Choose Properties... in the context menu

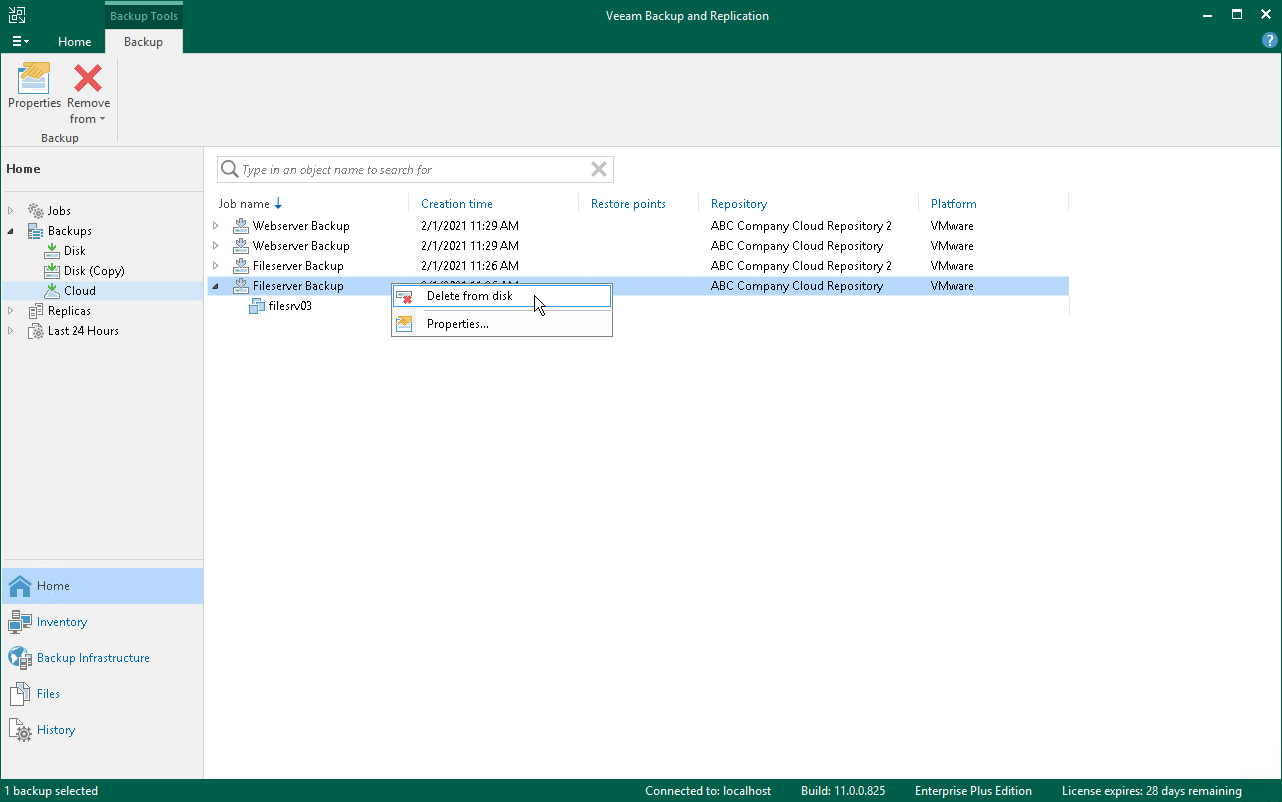pyautogui.click(x=502, y=324)
